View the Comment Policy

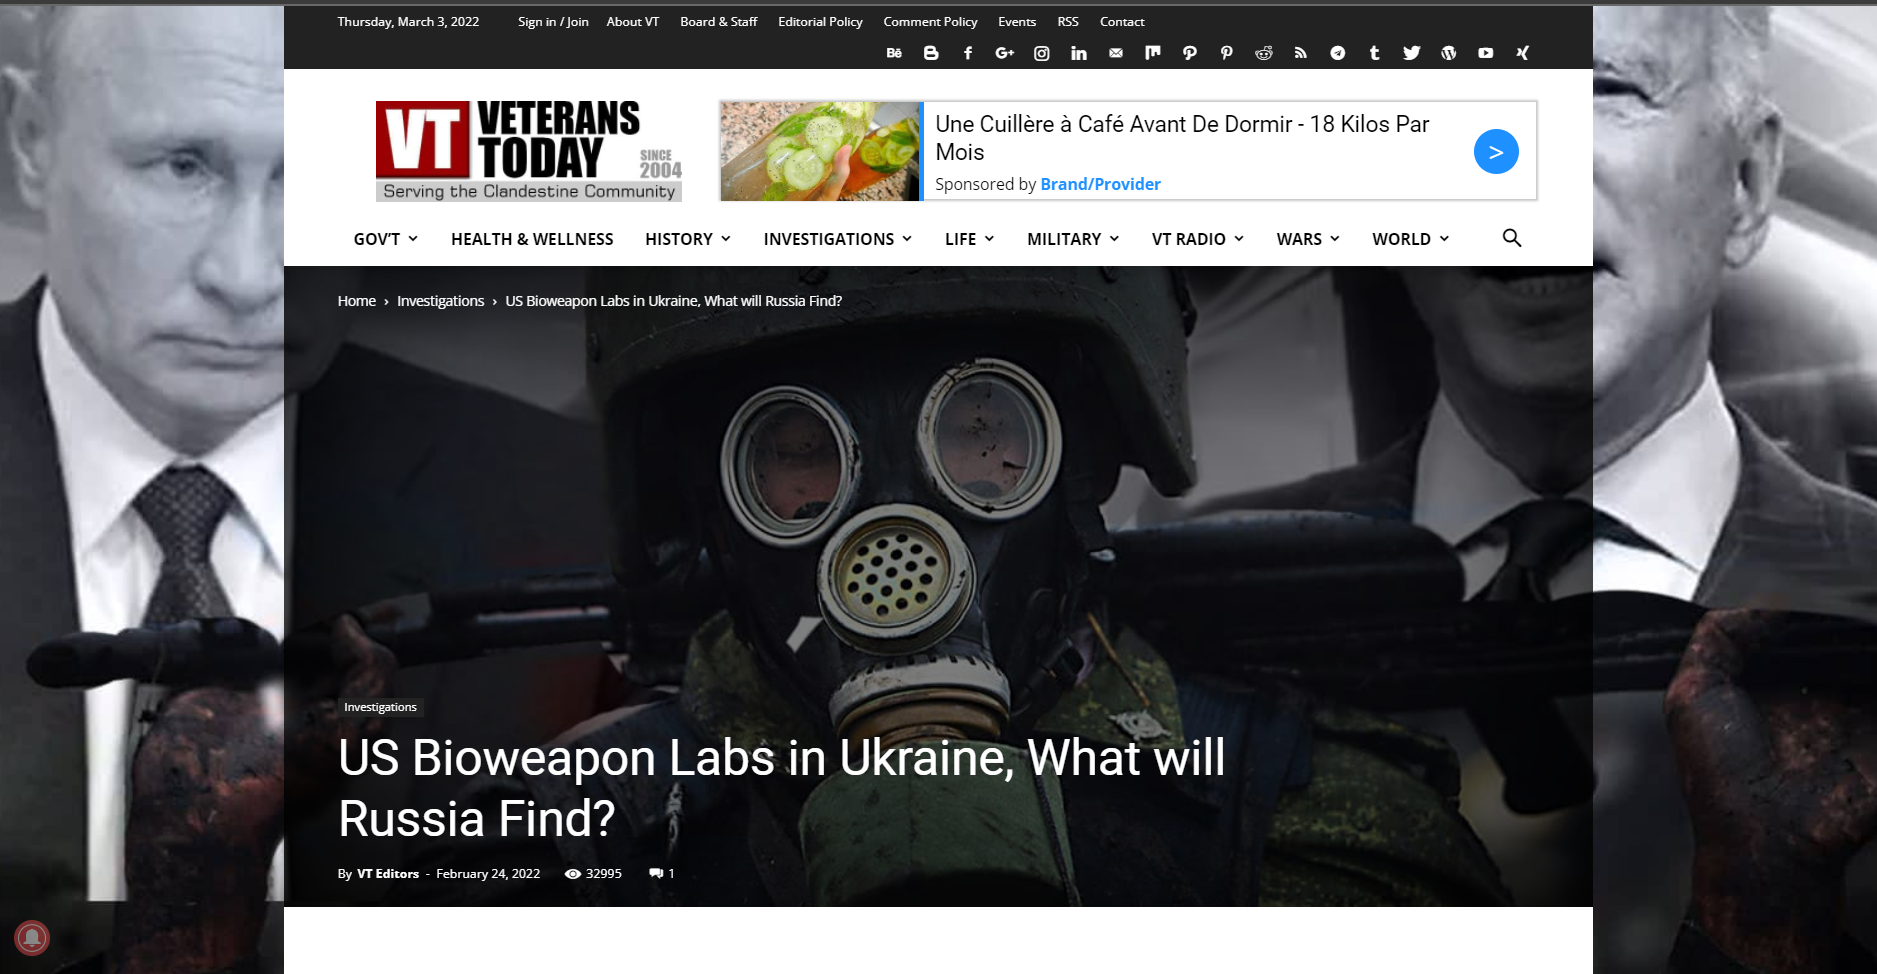point(930,22)
